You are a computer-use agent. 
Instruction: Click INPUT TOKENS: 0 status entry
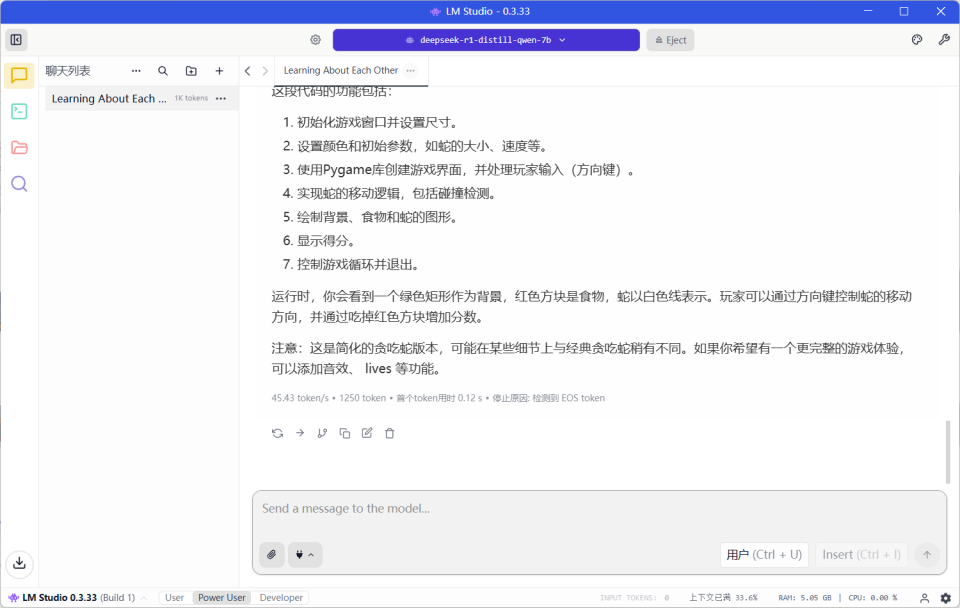click(634, 598)
